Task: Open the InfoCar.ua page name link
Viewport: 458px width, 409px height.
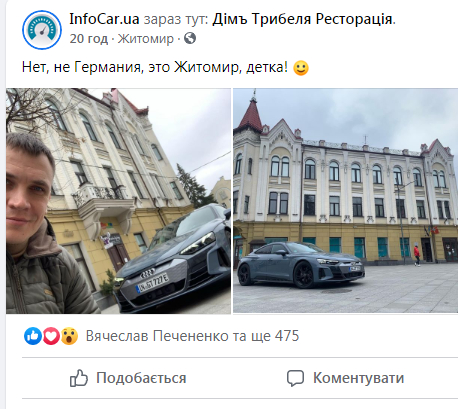Action: click(104, 19)
